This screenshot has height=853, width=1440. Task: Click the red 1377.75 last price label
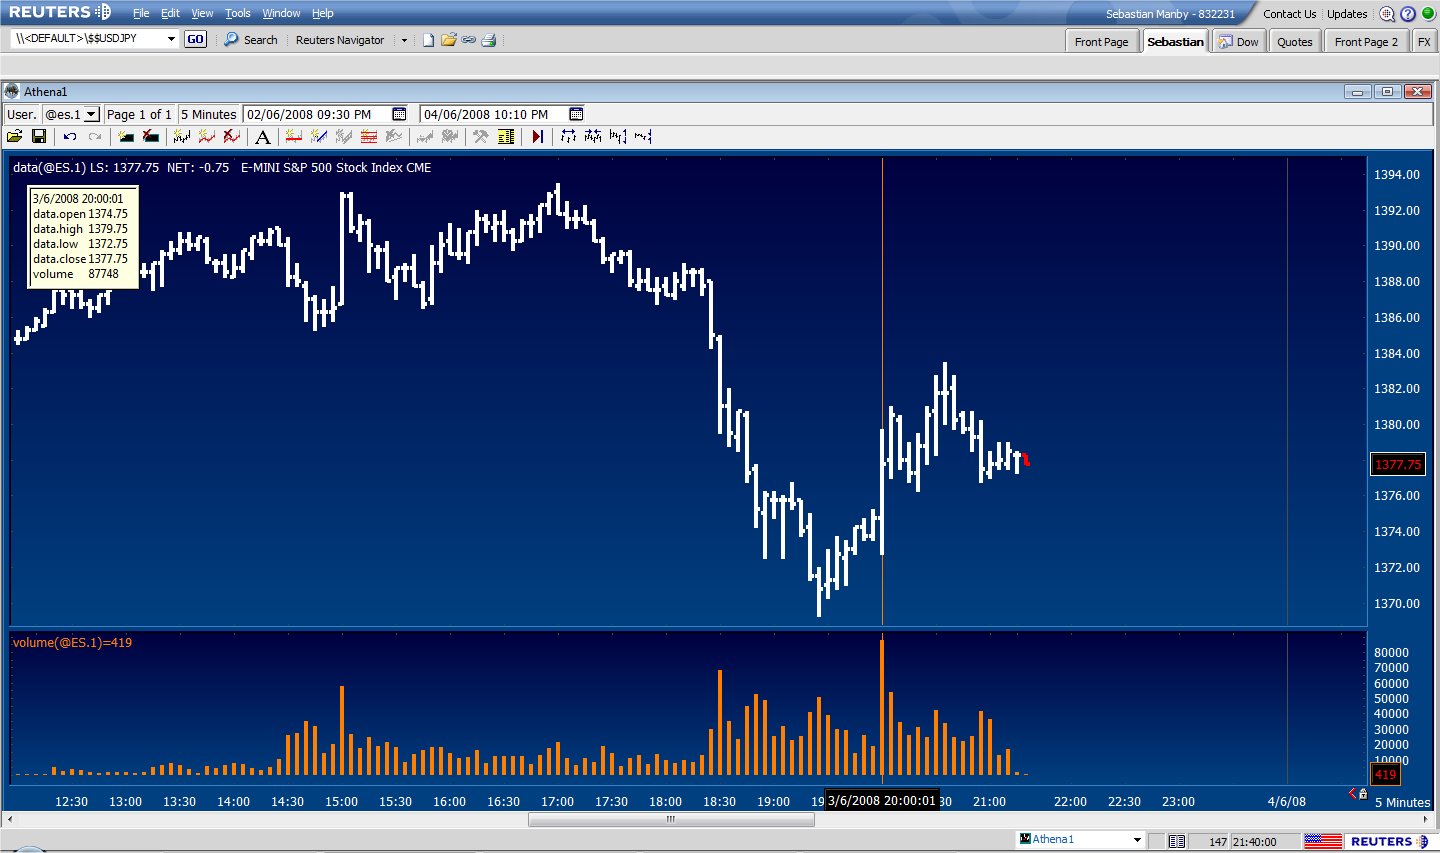coord(1397,464)
